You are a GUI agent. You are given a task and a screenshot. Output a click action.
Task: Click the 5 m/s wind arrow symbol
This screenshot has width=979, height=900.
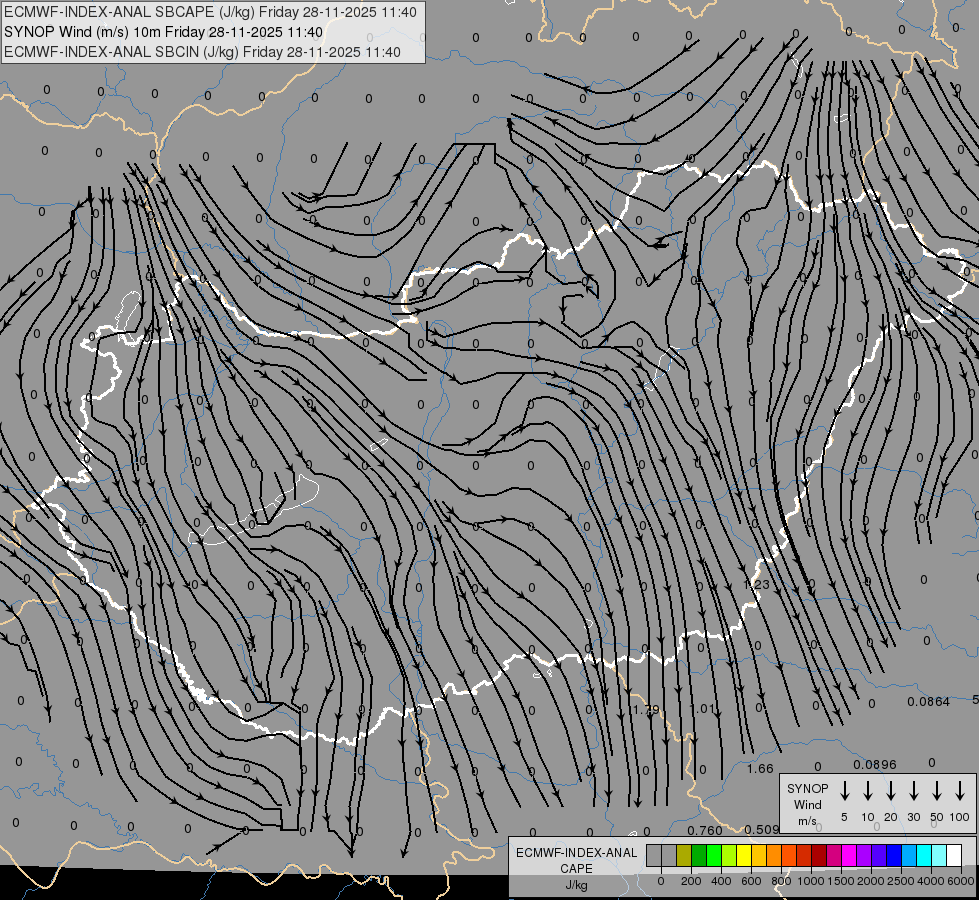click(844, 790)
